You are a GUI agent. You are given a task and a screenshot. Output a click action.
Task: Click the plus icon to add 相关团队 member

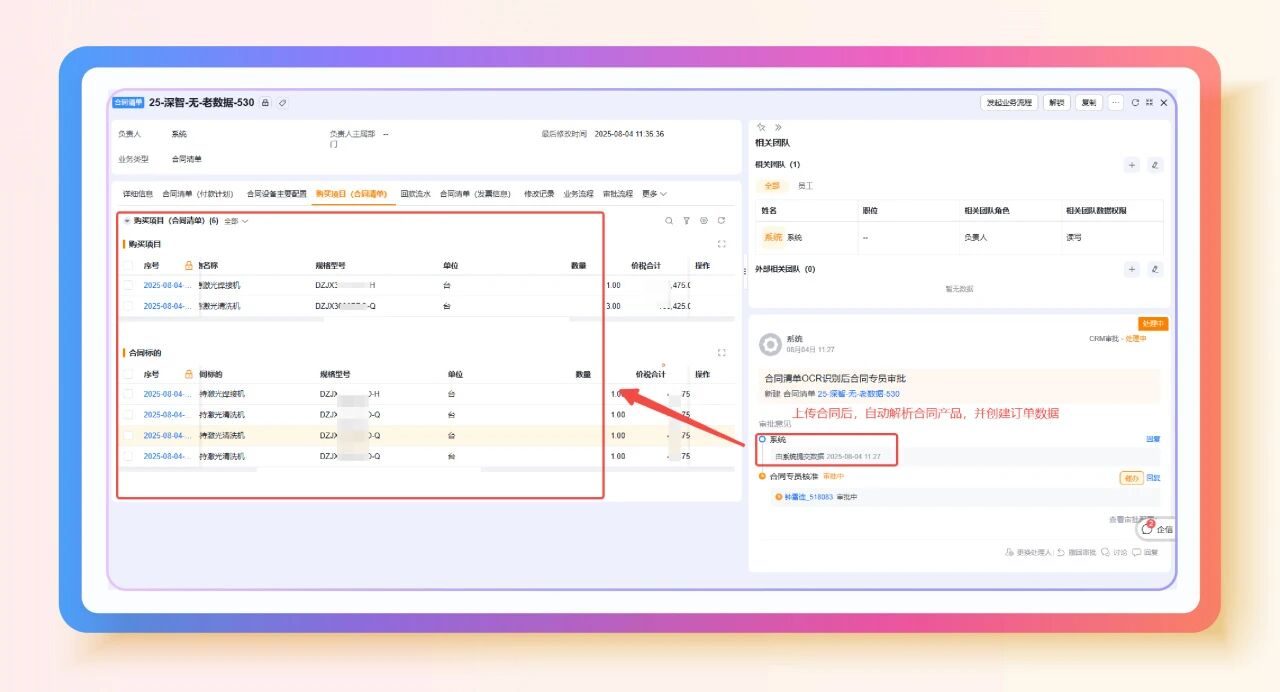(1132, 165)
